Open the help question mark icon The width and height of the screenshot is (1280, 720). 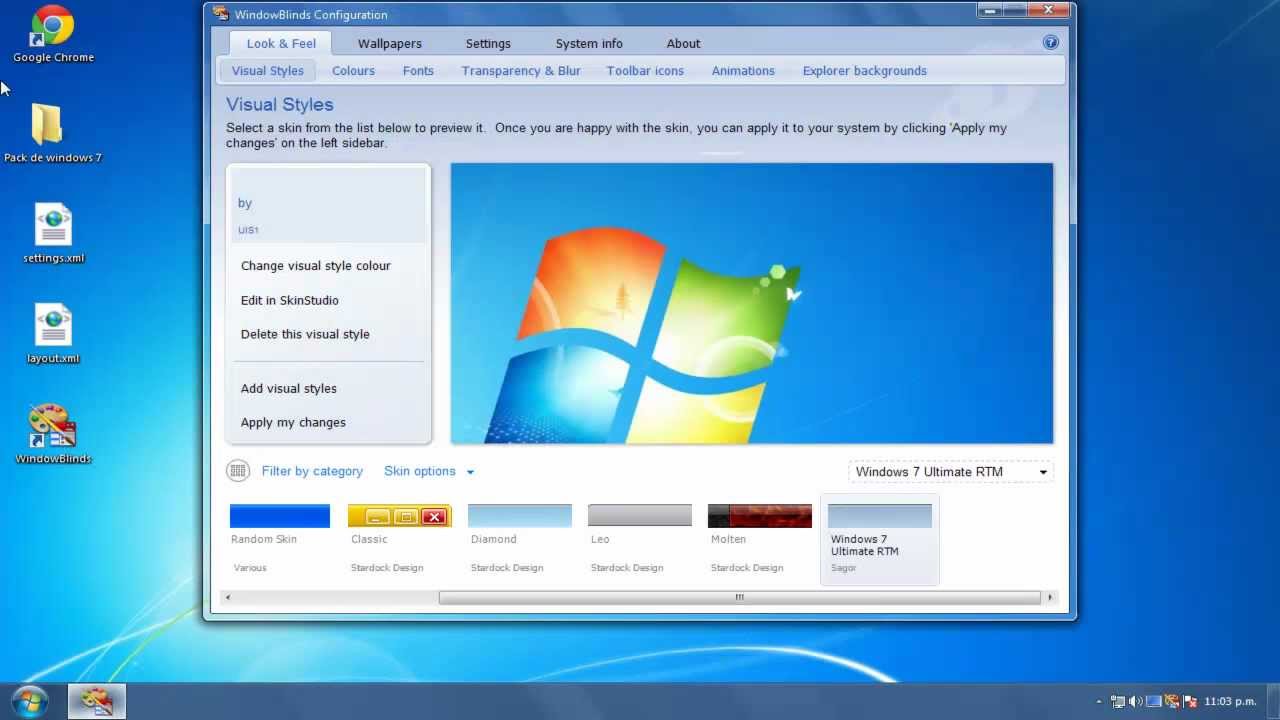point(1050,42)
